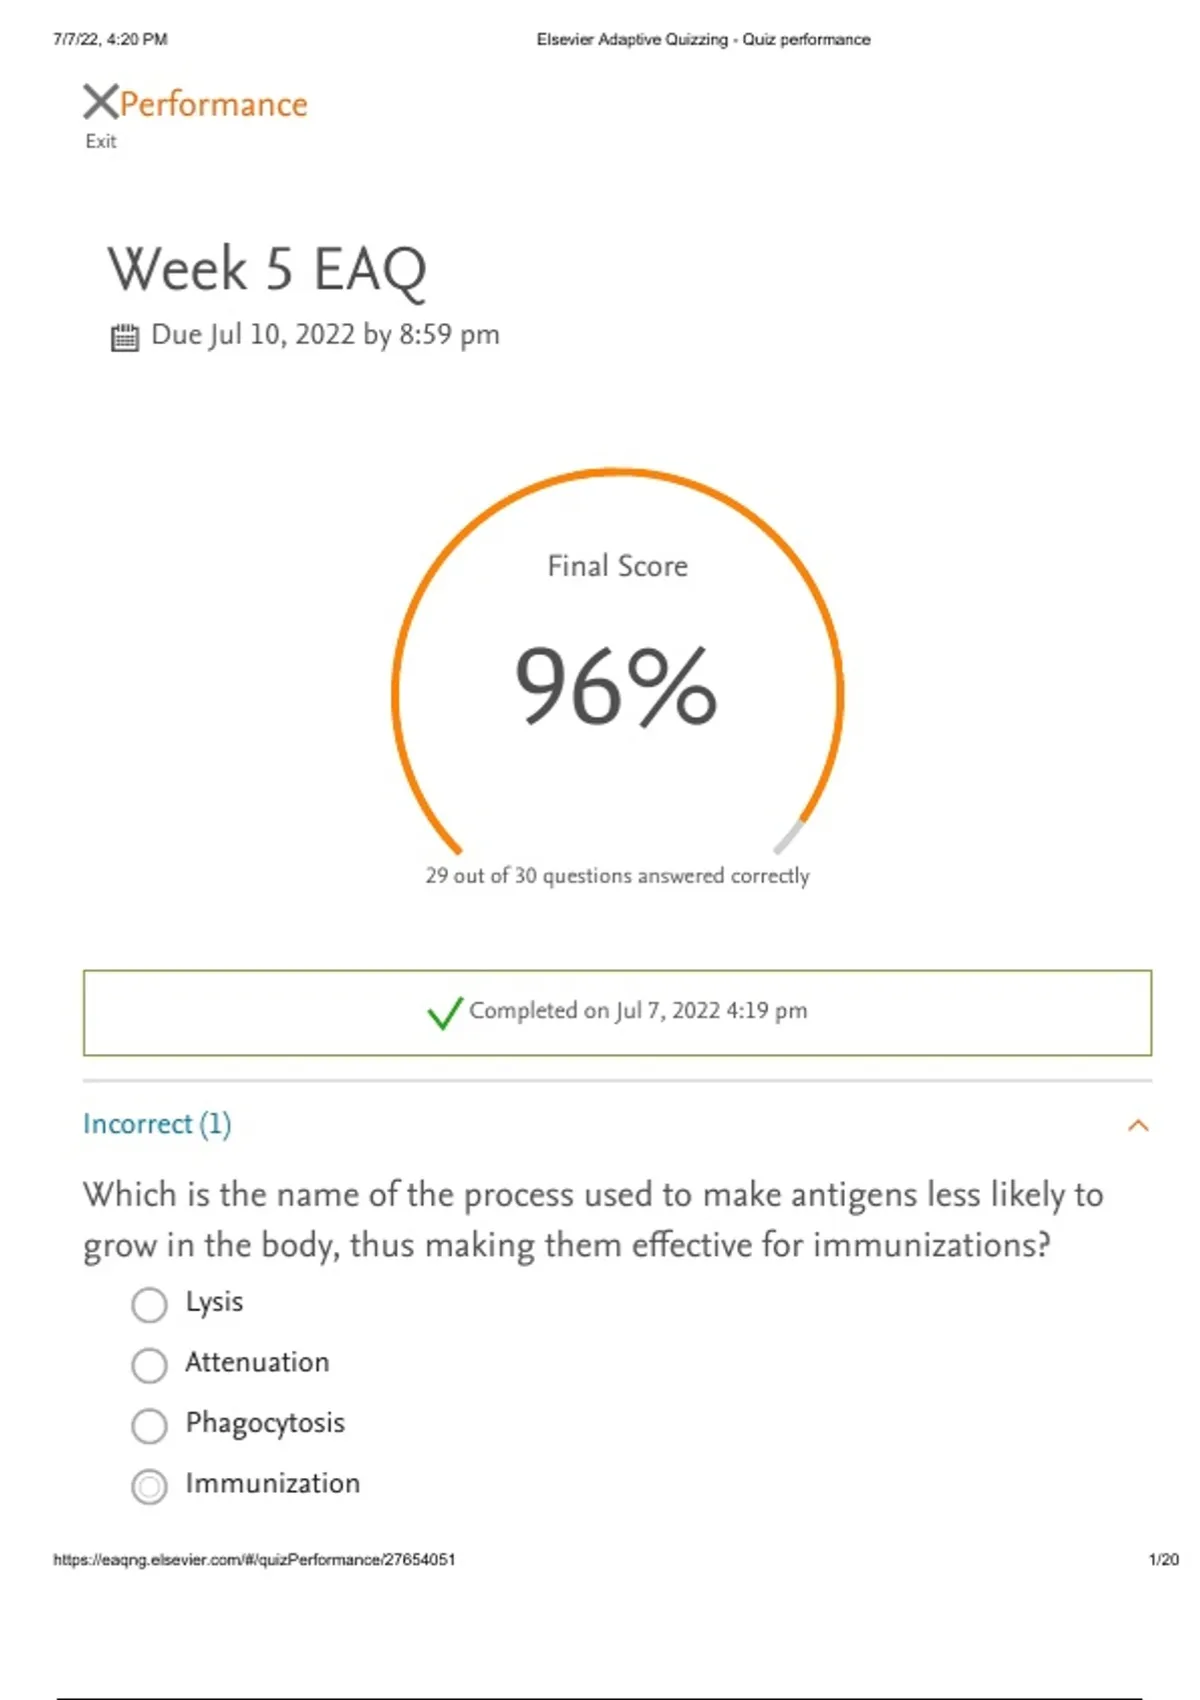Click the Due Jul 10, 2022 text
The image size is (1200, 1700).
coord(325,335)
